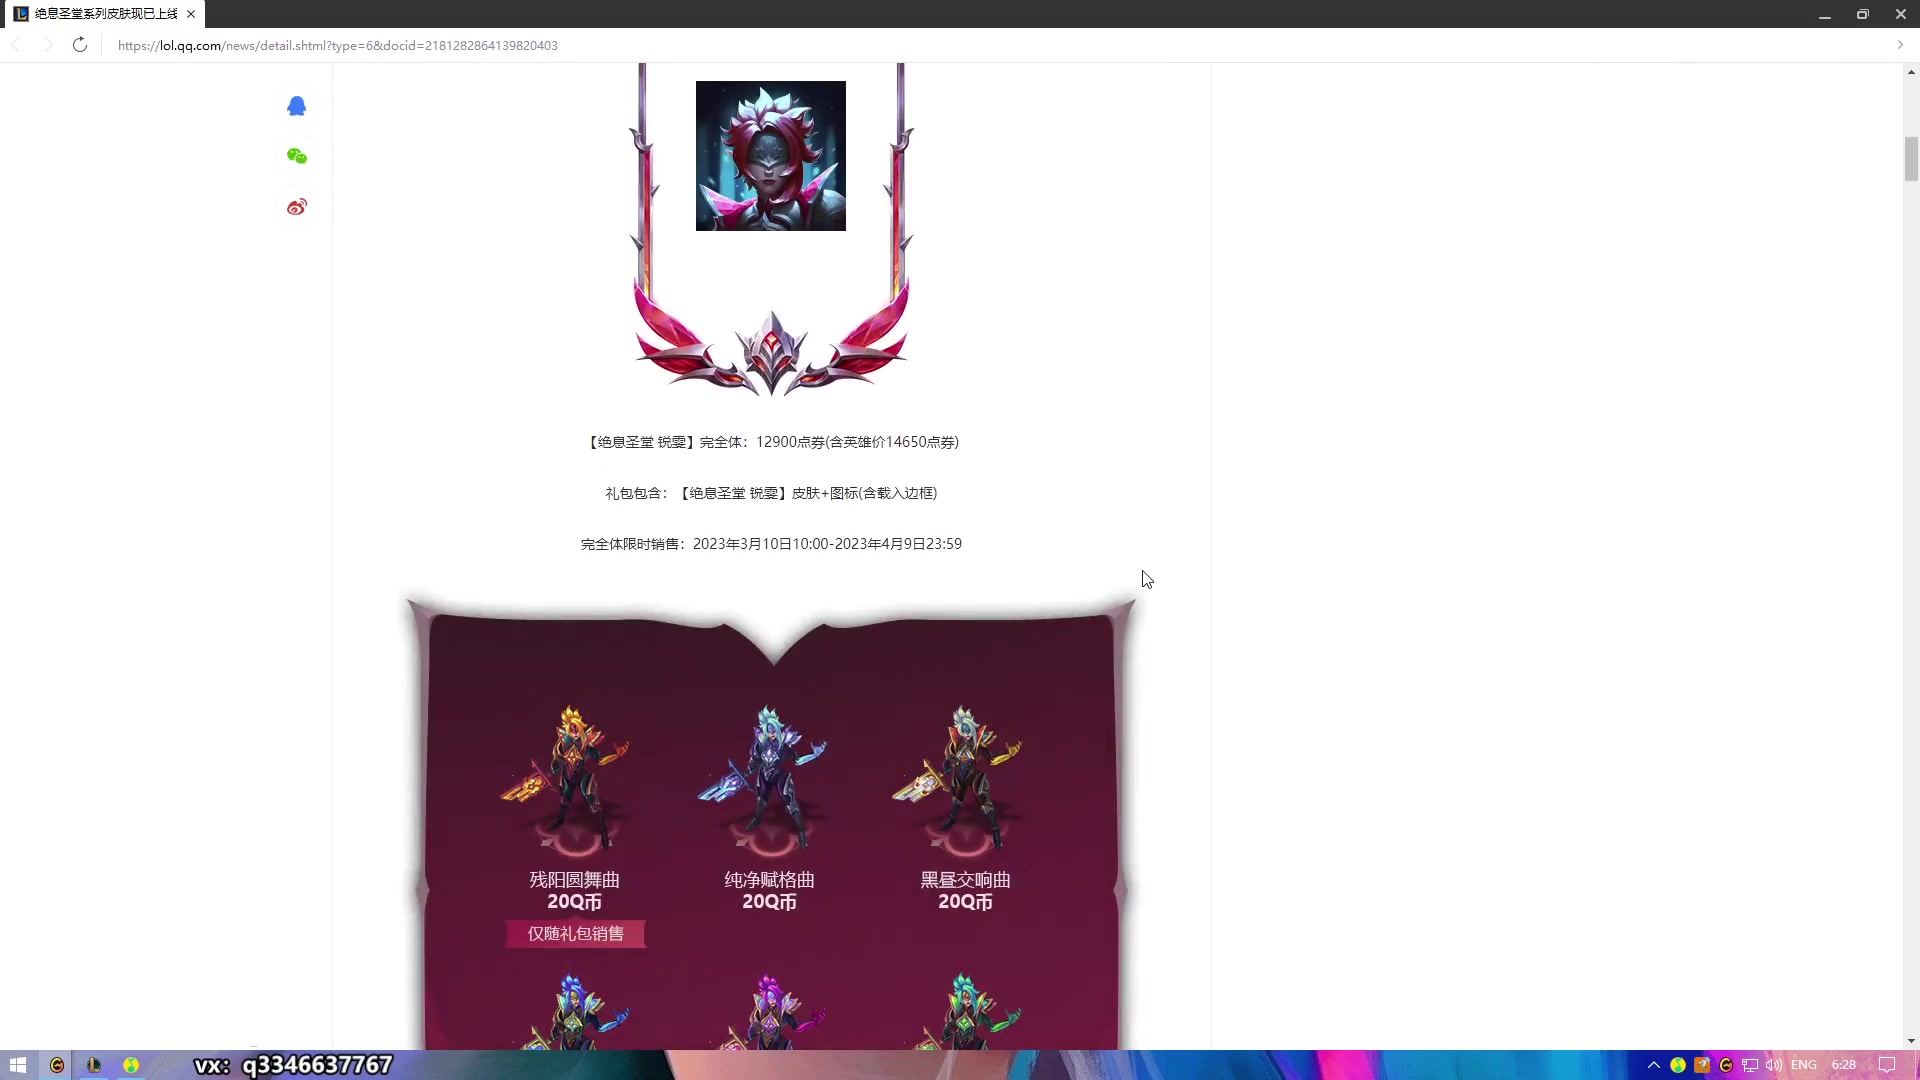The width and height of the screenshot is (1920, 1080).
Task: Click the network status tray icon
Action: [x=1750, y=1065]
